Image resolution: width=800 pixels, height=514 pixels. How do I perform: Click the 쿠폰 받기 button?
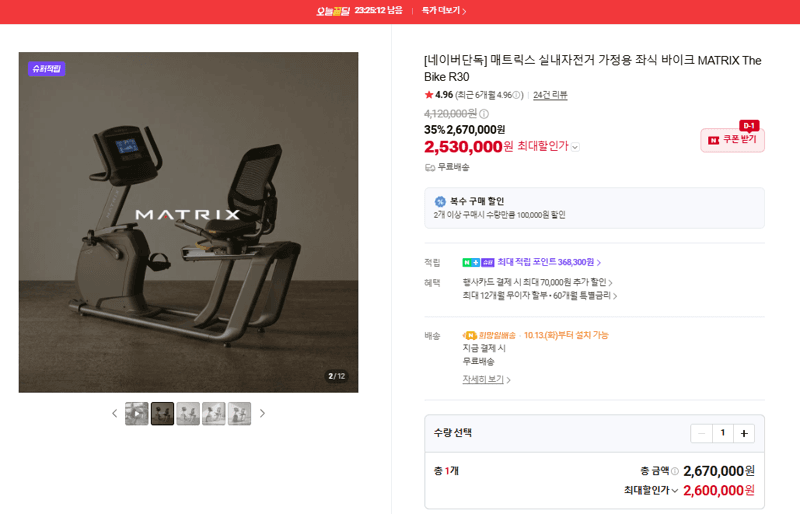point(732,140)
